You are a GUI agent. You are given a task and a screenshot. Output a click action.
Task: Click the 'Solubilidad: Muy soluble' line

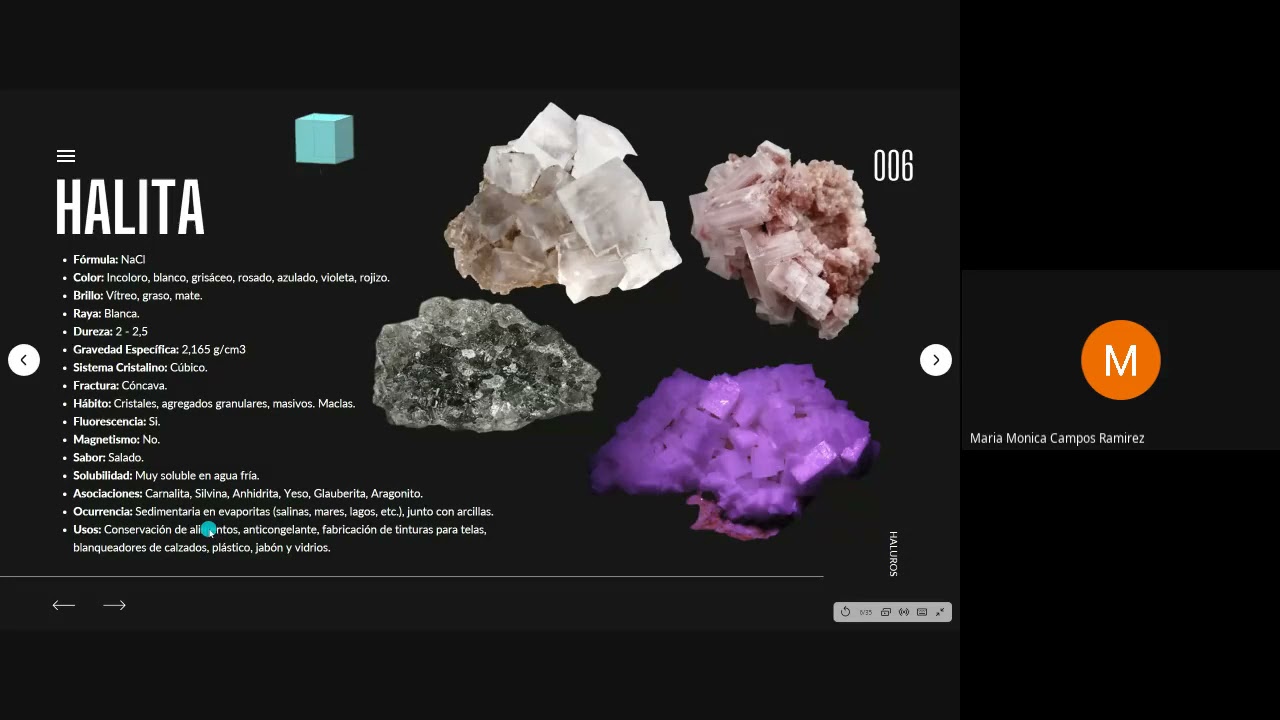click(x=166, y=475)
